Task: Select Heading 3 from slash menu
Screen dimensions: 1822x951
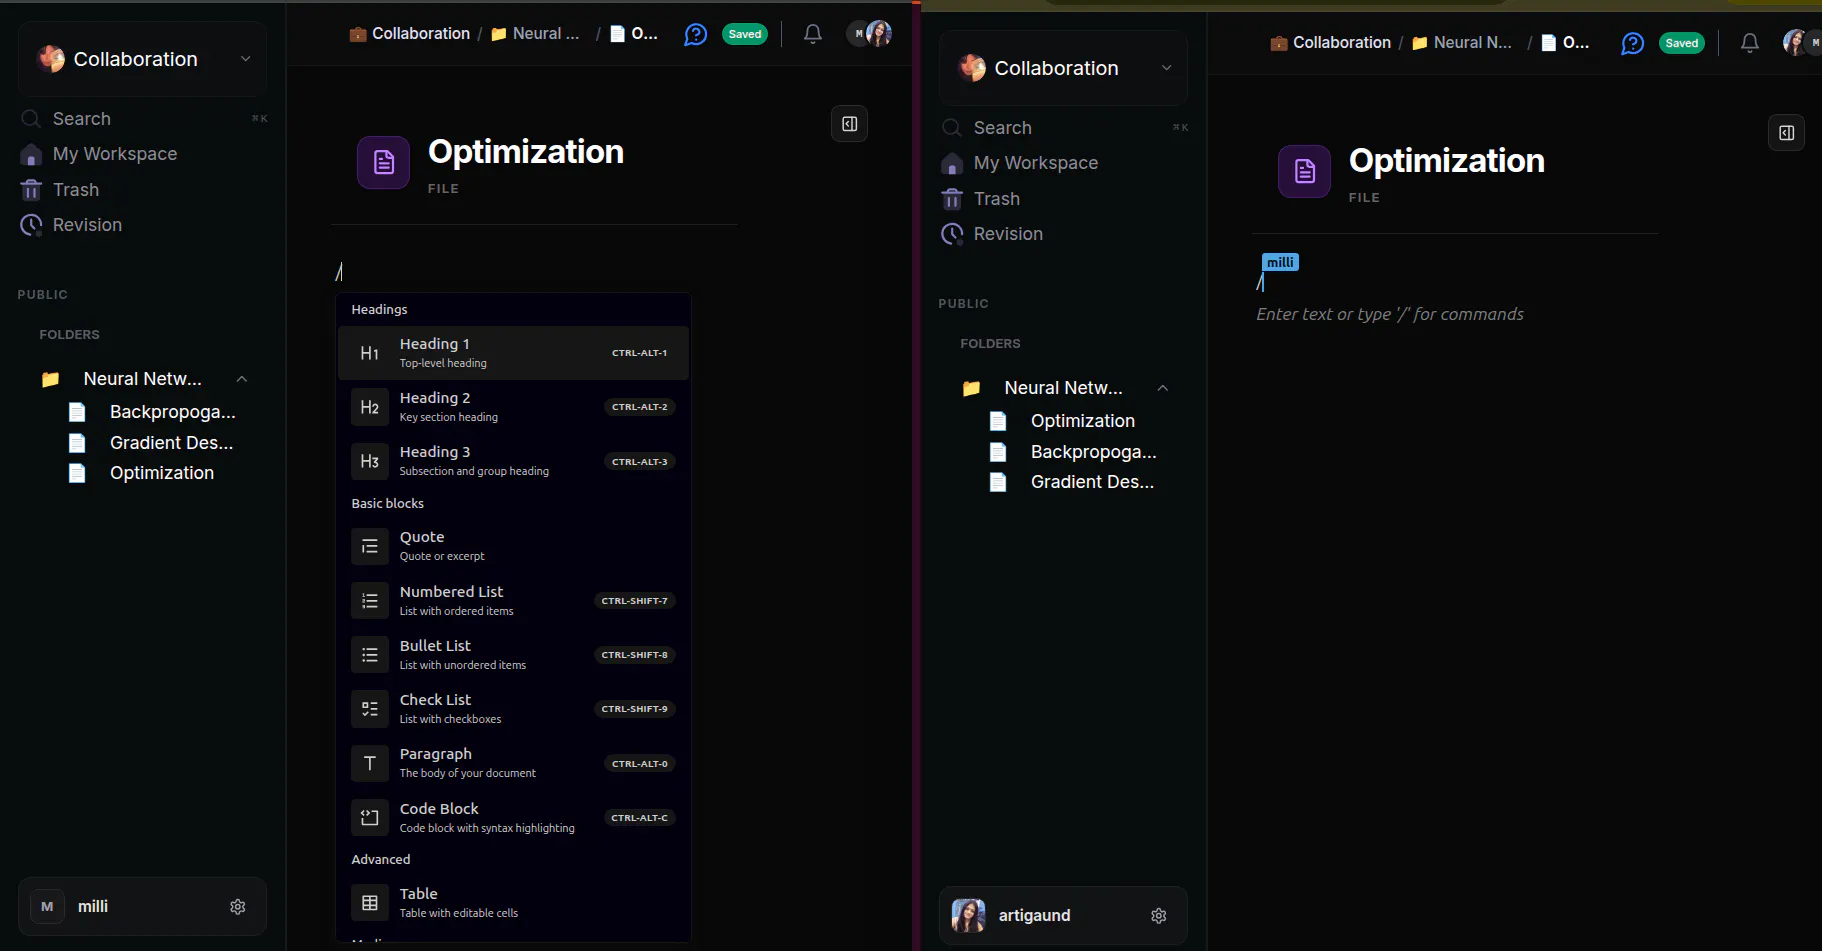Action: 513,461
